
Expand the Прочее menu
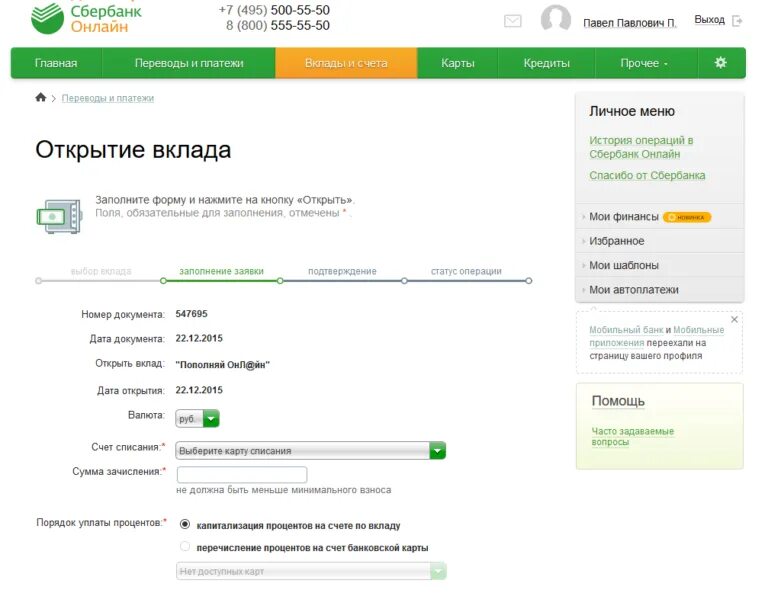pos(644,63)
